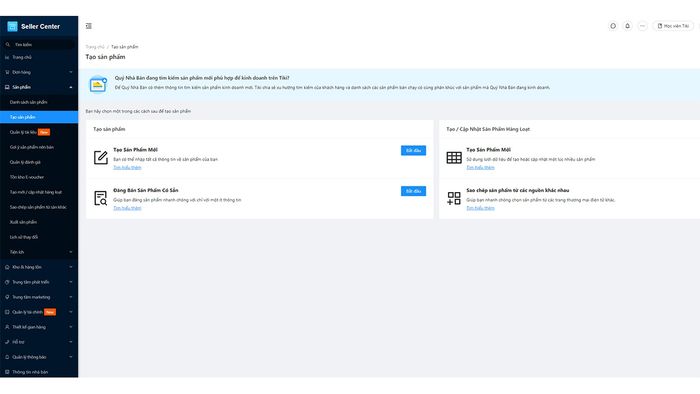Open Gợi ý sản phẩm nên bán

tap(39, 147)
